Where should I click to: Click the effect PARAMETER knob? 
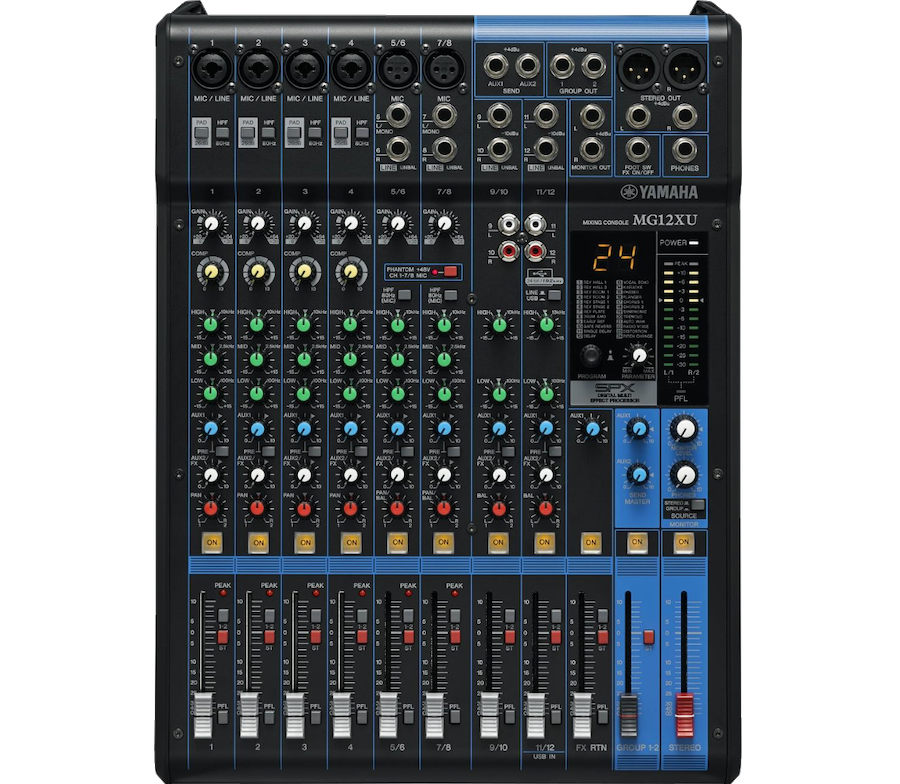click(x=638, y=355)
